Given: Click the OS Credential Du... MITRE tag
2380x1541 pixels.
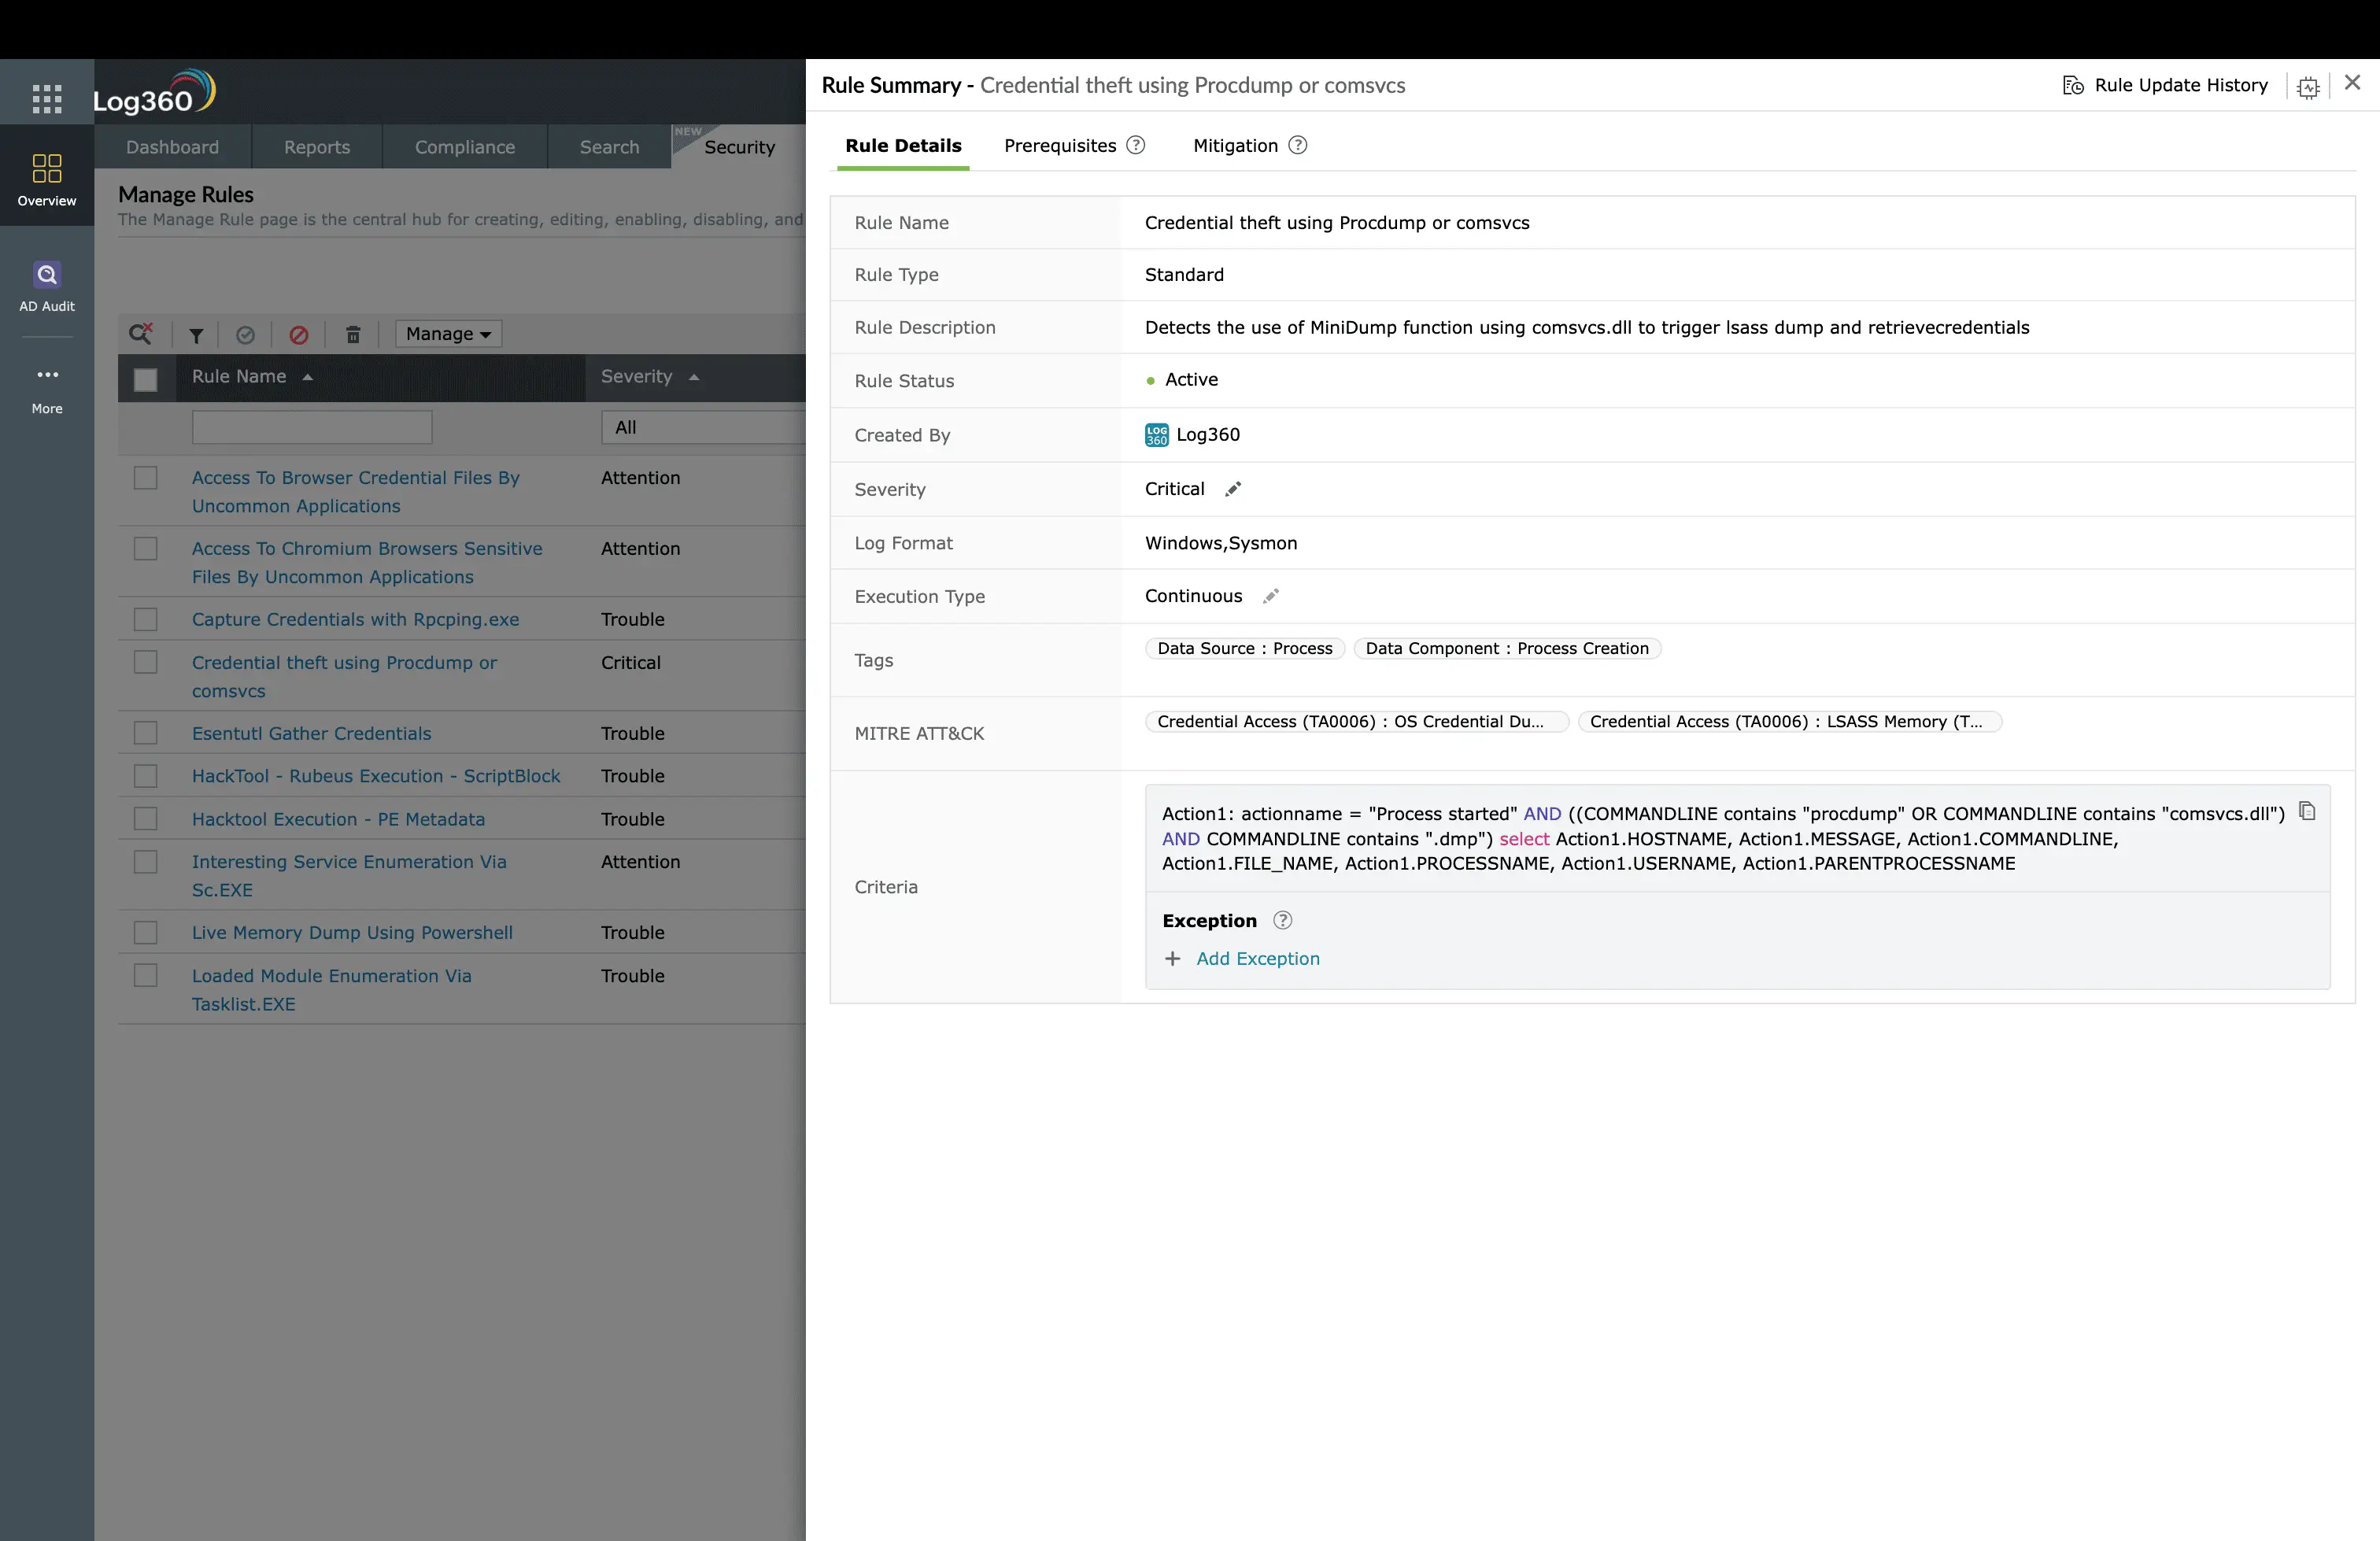Looking at the screenshot, I should point(1356,722).
